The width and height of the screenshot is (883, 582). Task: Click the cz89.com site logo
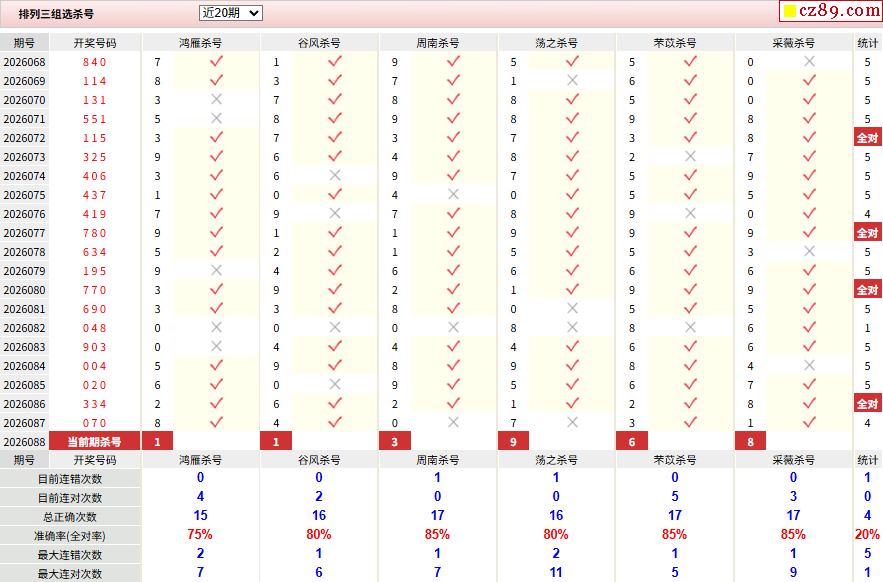tap(830, 11)
